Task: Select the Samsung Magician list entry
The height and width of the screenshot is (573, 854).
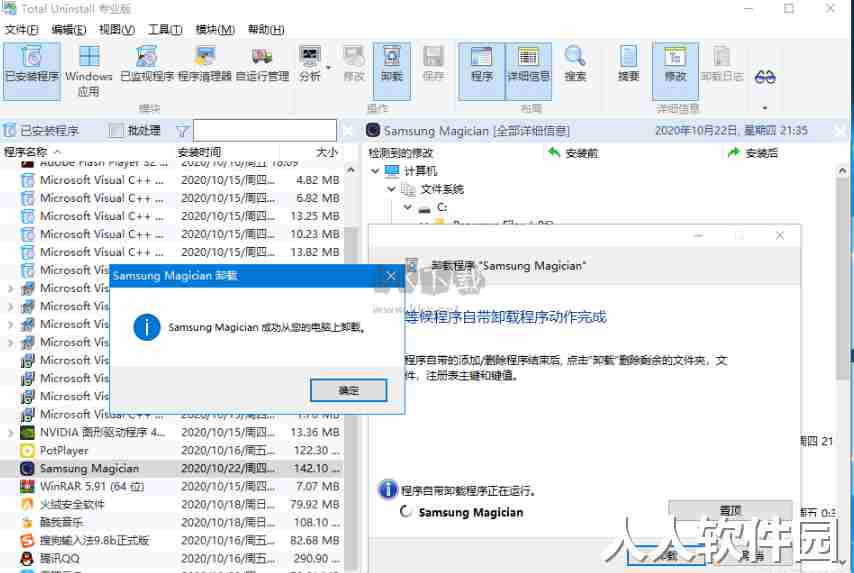Action: pos(172,468)
